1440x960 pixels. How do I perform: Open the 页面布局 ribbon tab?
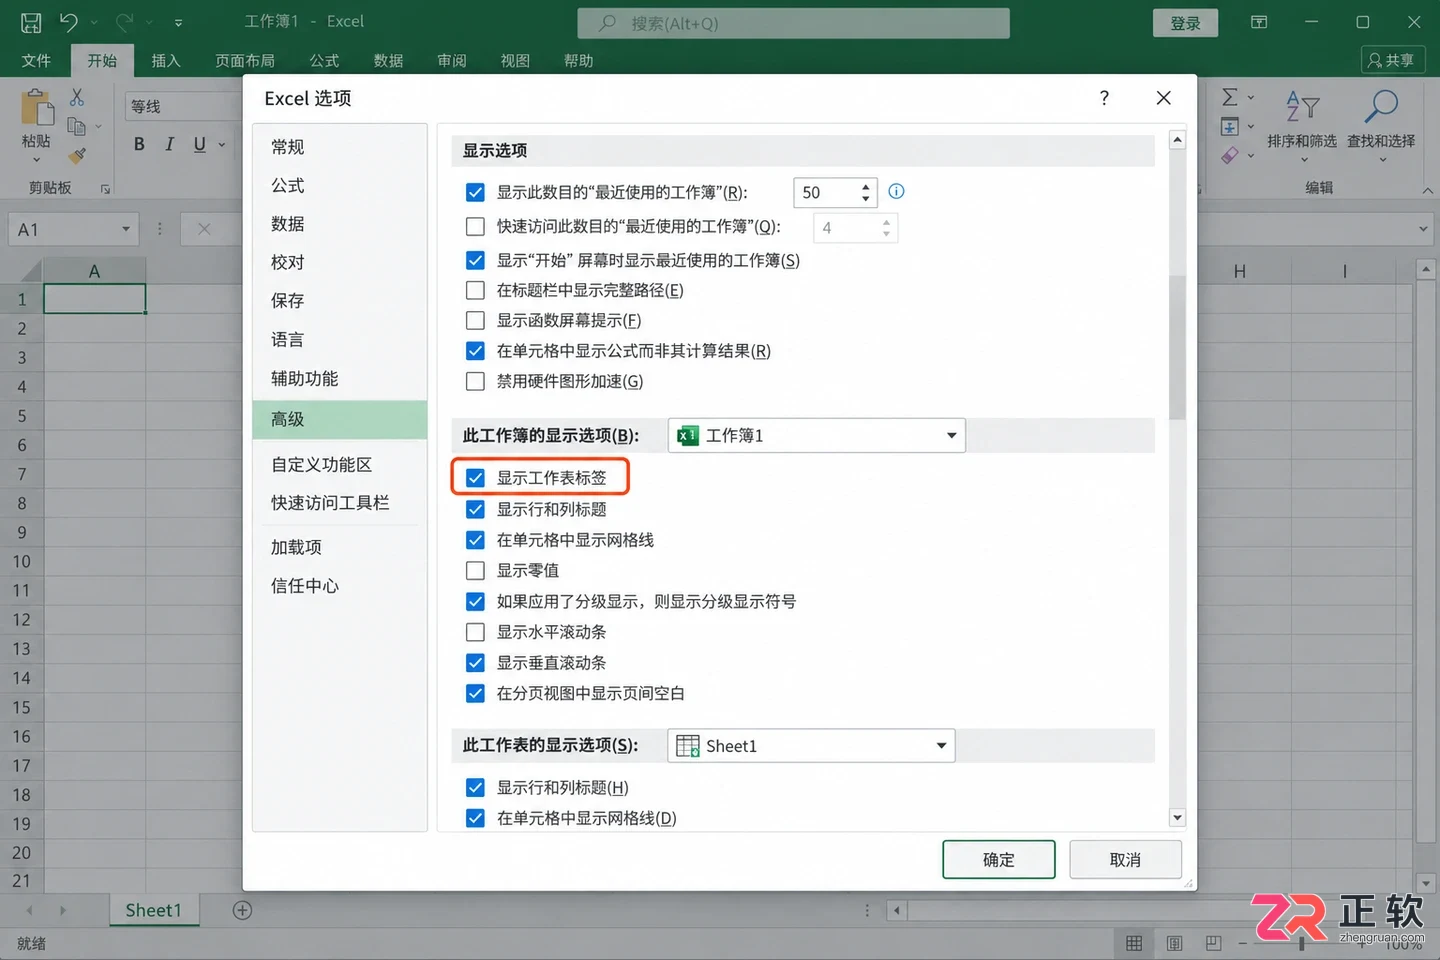tap(245, 61)
